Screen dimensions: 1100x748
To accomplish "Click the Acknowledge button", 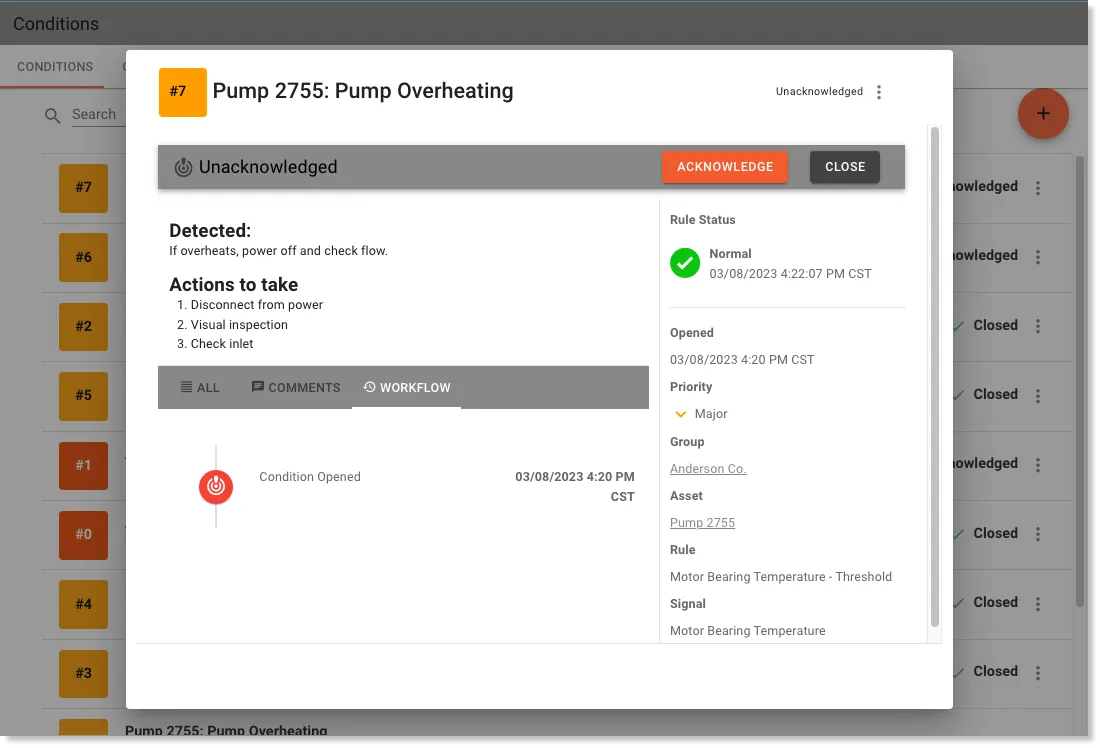I will pos(725,167).
